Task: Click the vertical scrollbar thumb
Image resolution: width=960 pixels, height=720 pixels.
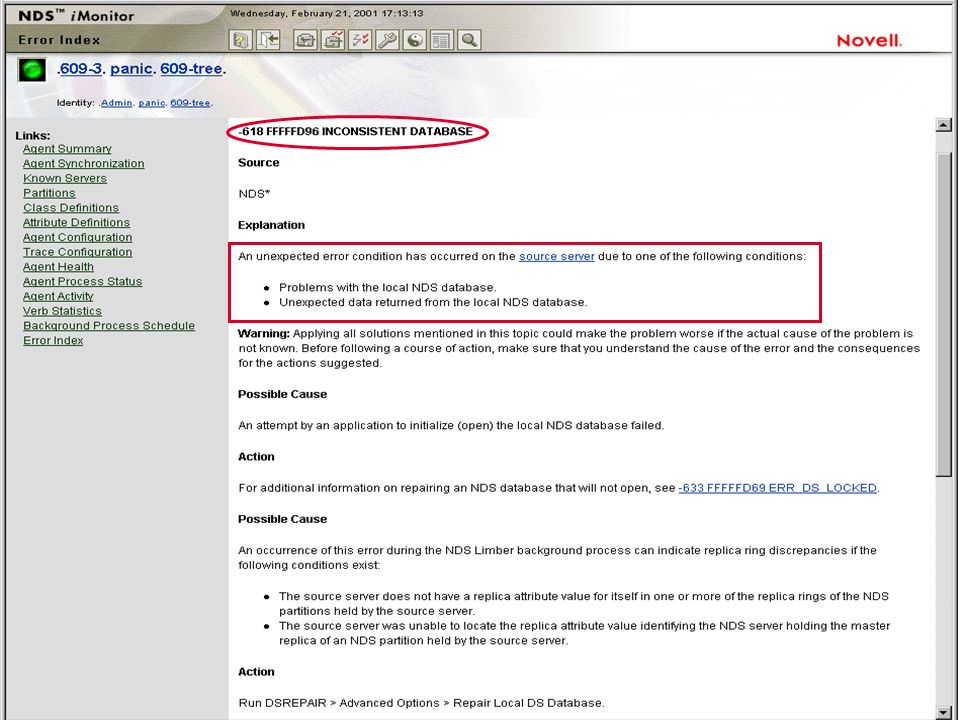Action: pyautogui.click(x=943, y=315)
